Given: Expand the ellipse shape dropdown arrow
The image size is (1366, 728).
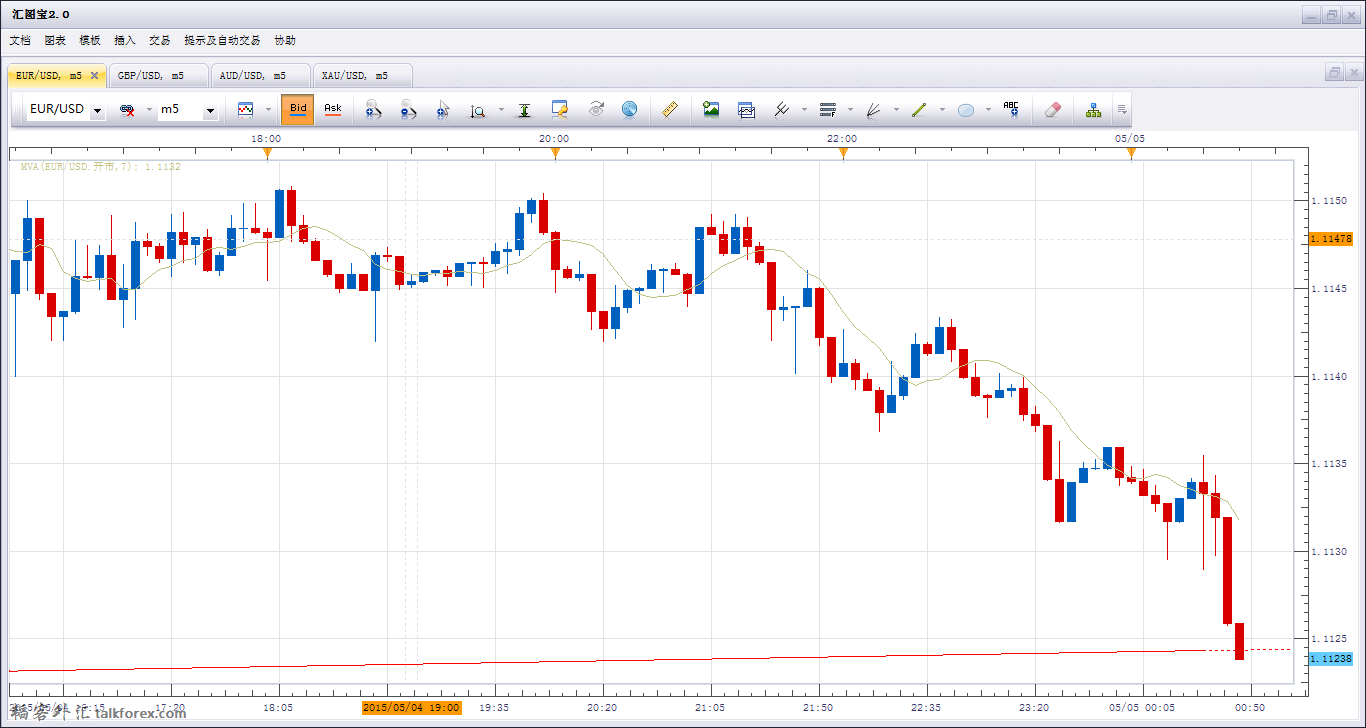Looking at the screenshot, I should coord(988,110).
